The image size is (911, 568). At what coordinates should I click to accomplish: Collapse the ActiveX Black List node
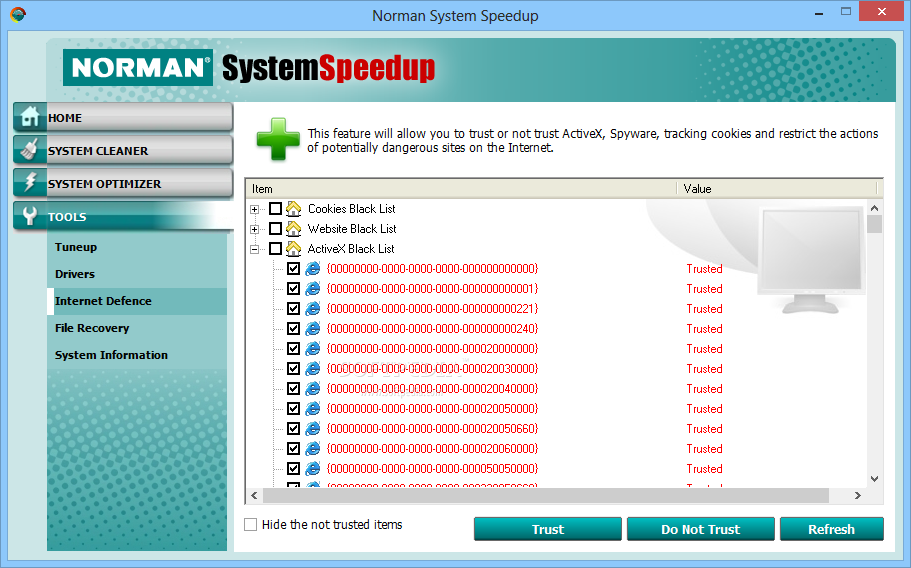click(254, 249)
